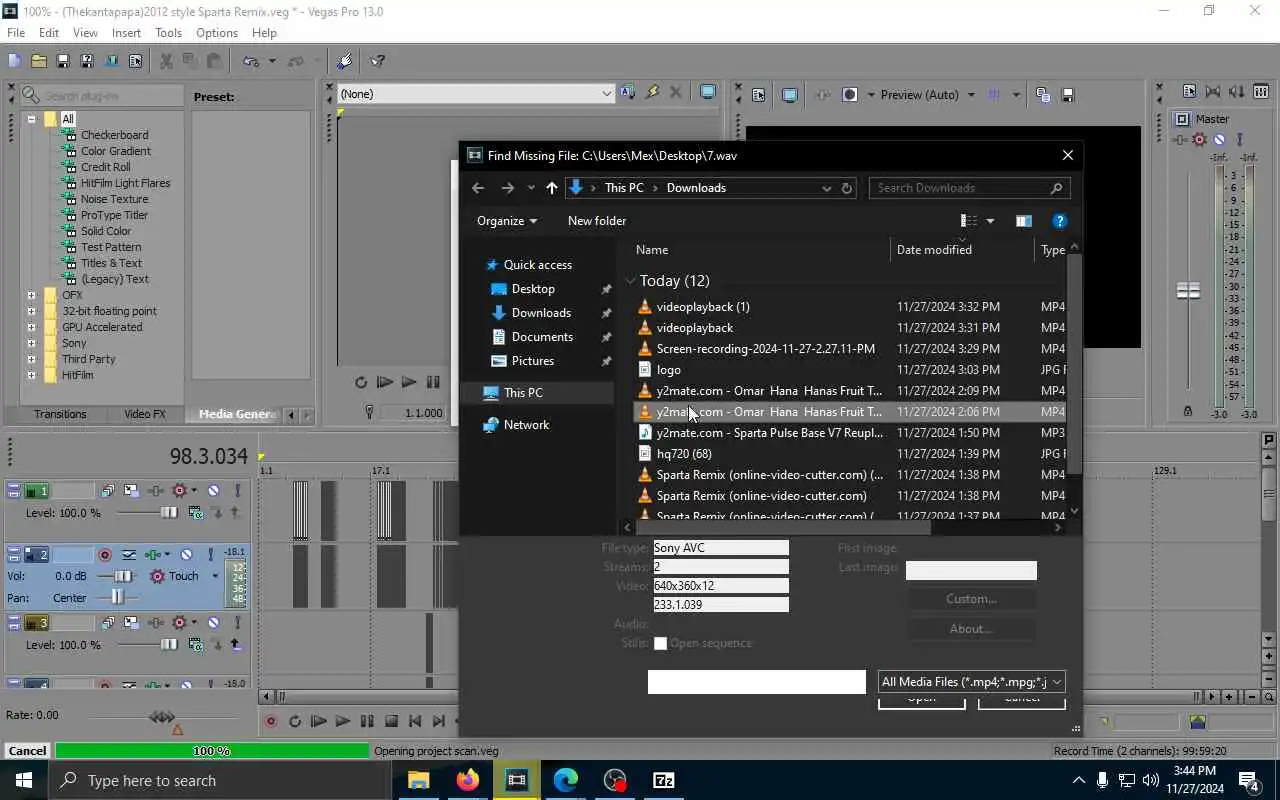Click the preview pane icon in file dialog
The height and width of the screenshot is (800, 1280).
pos(1023,221)
